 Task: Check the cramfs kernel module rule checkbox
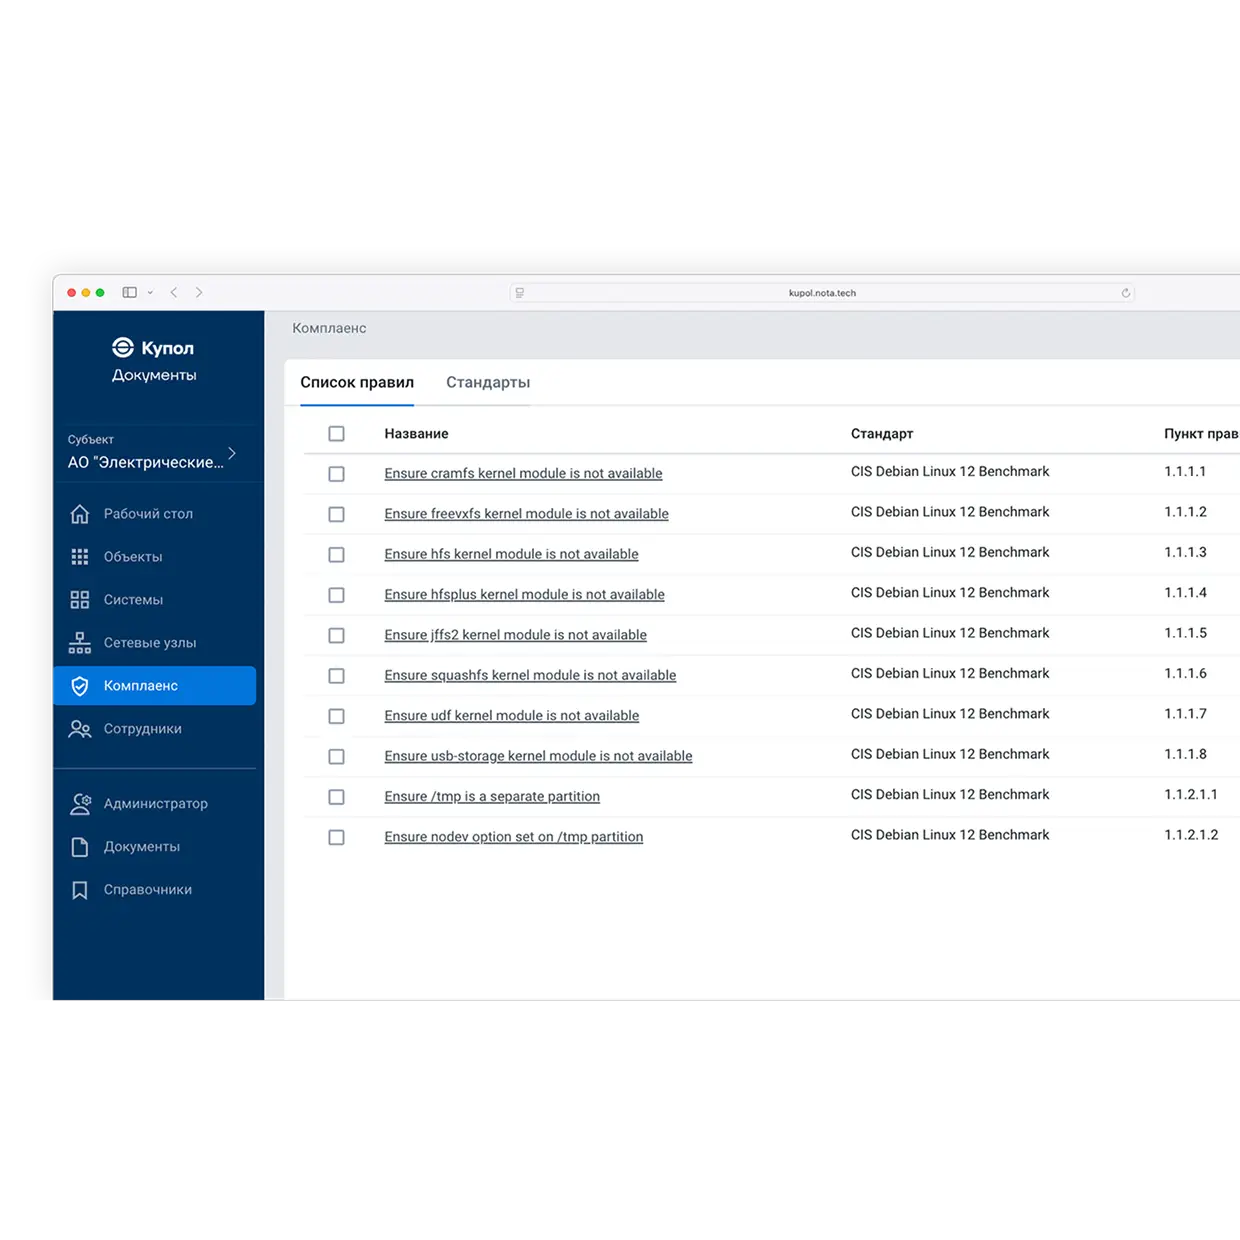(x=337, y=474)
